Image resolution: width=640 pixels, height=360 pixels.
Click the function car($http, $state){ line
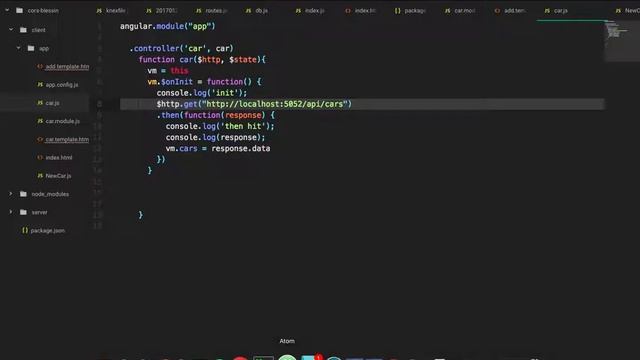pyautogui.click(x=202, y=60)
